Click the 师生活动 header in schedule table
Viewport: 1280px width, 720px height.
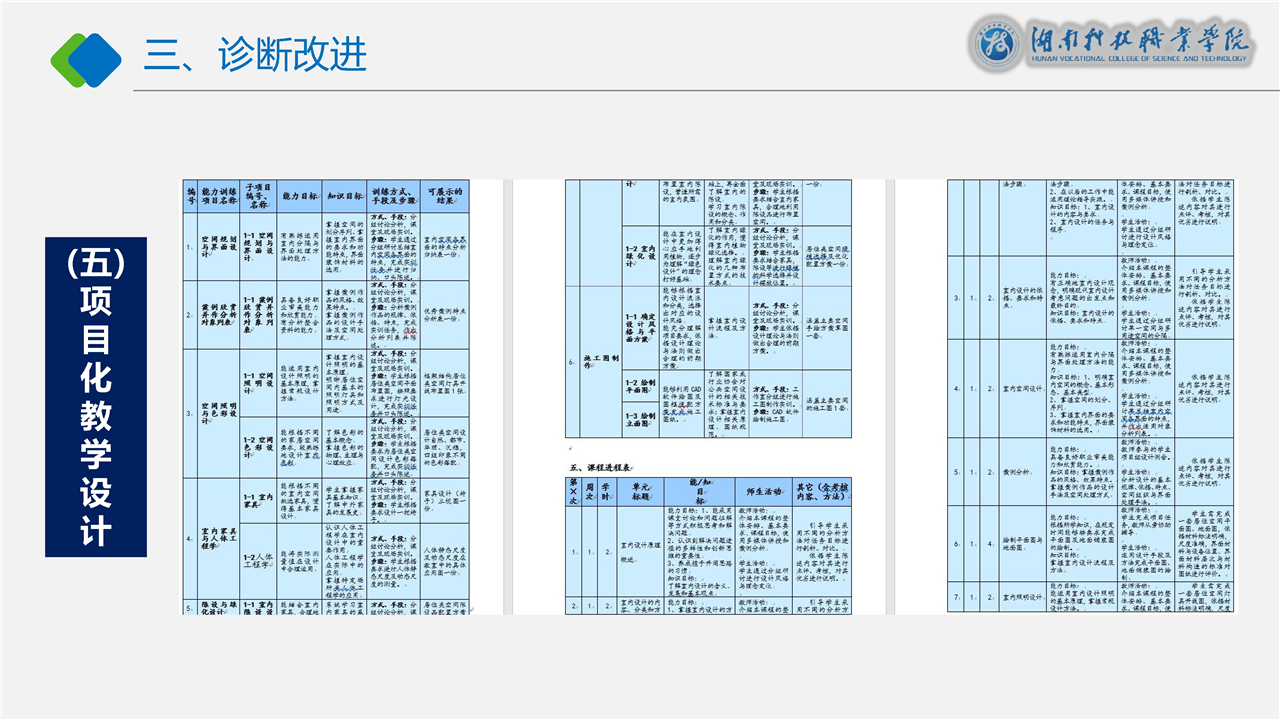pyautogui.click(x=765, y=491)
